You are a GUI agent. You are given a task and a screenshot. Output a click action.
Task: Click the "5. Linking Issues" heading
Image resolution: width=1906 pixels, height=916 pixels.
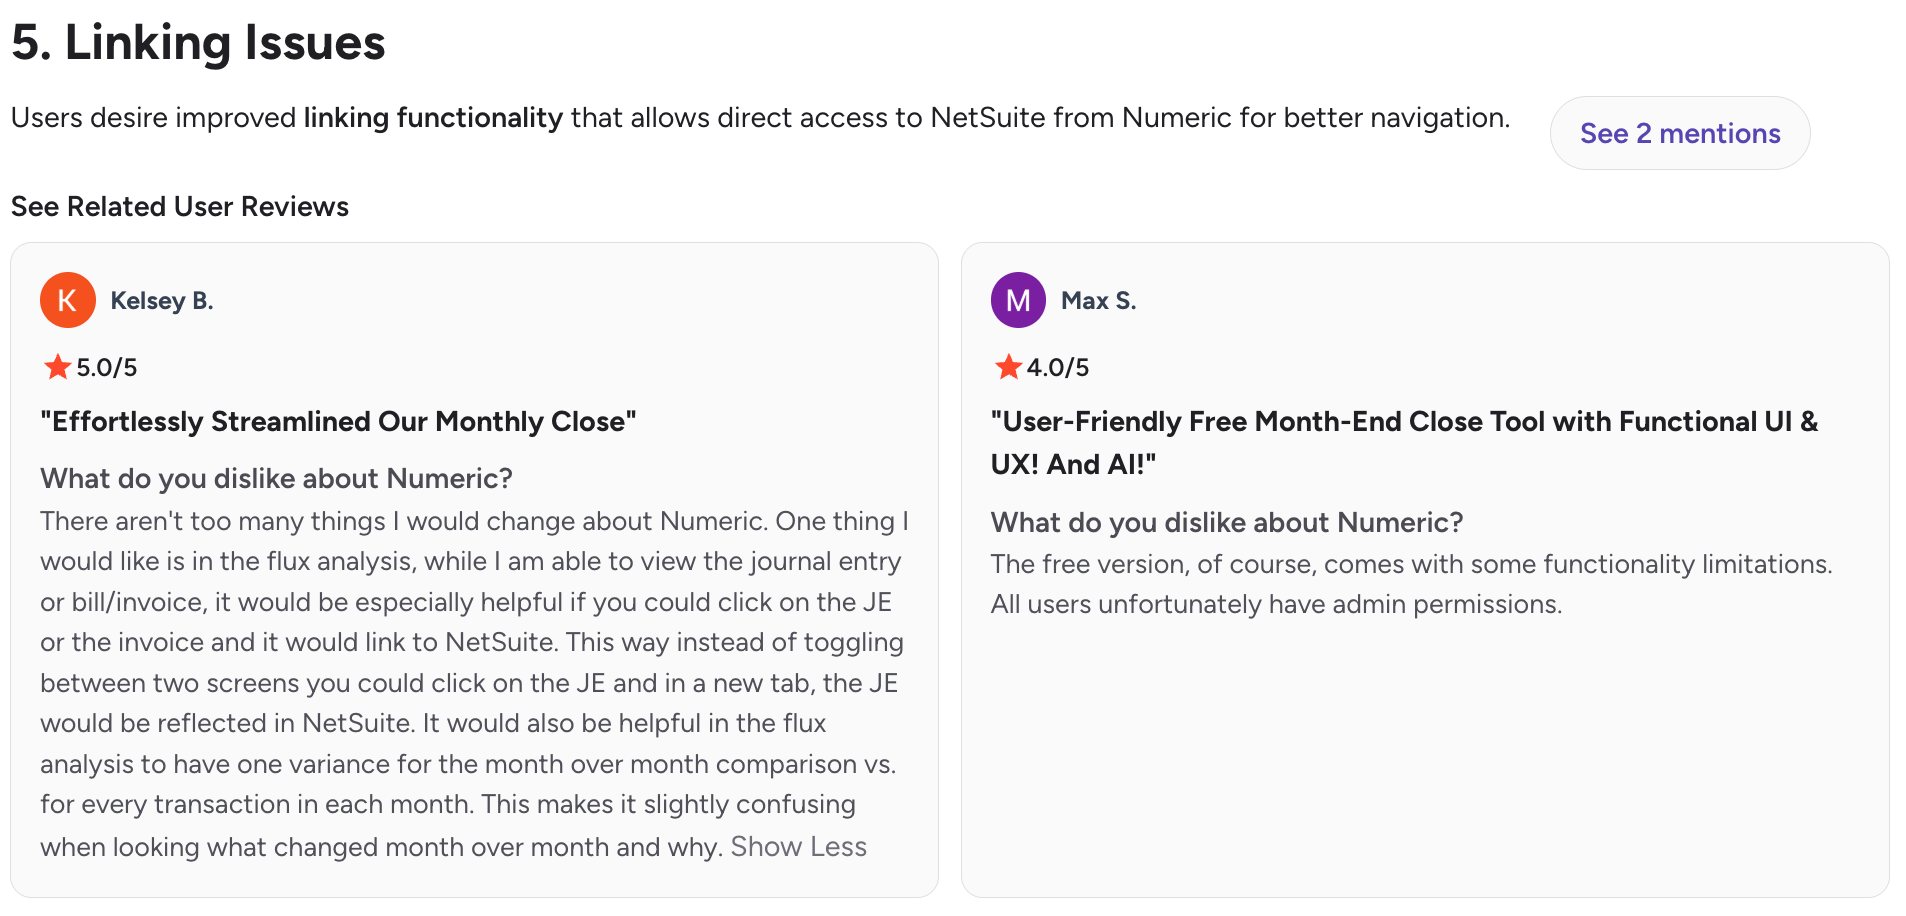tap(198, 43)
